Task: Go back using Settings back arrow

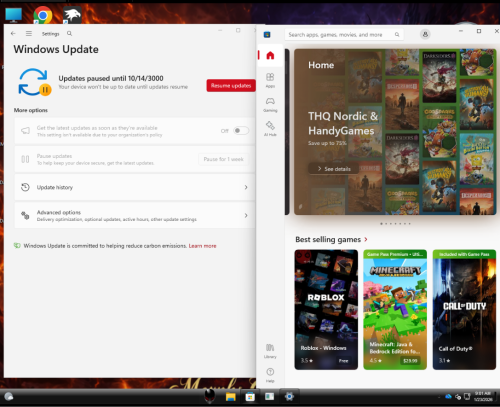Action: [13, 33]
